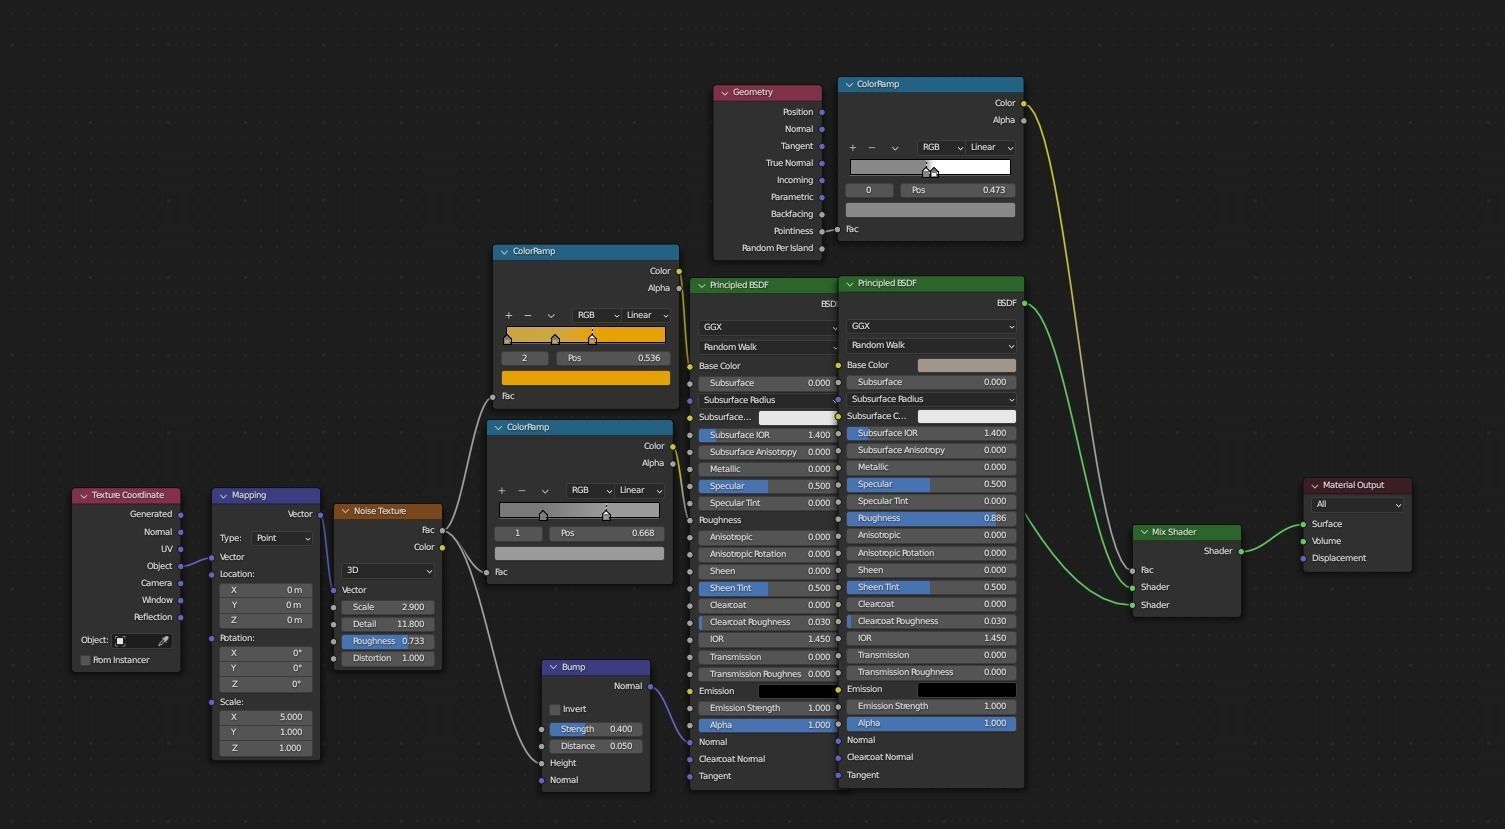Click the Texture Coordinate Object picker field
The width and height of the screenshot is (1505, 829).
pyautogui.click(x=141, y=640)
